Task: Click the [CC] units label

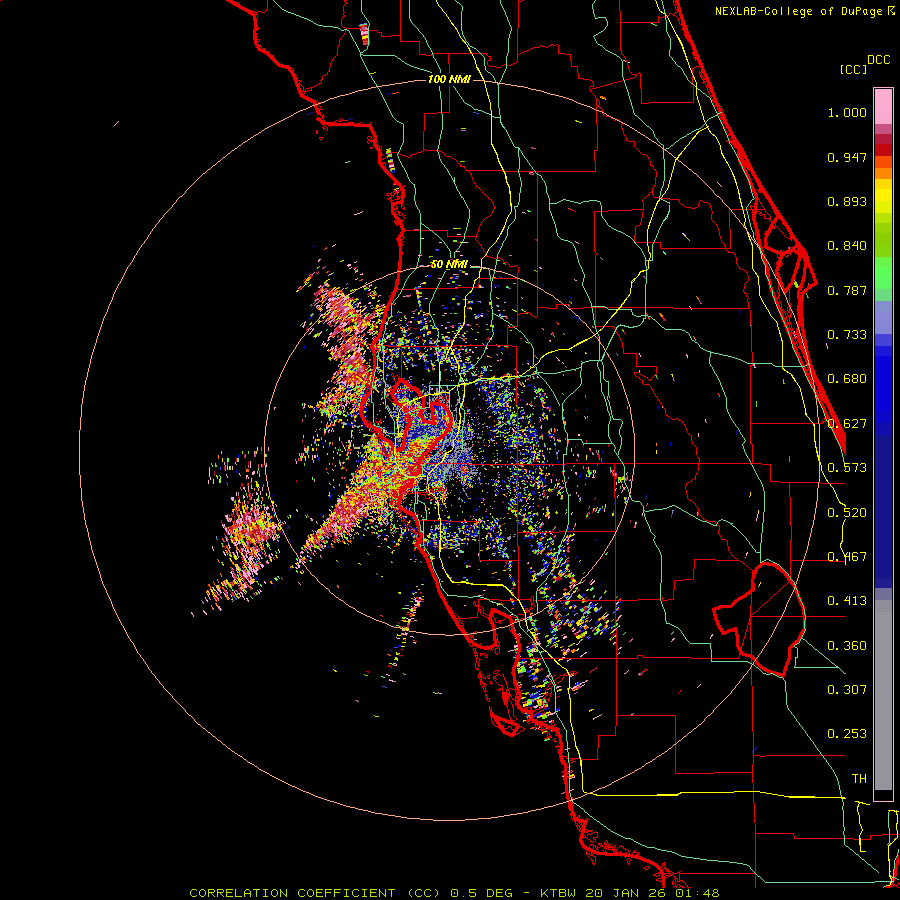Action: (x=853, y=69)
